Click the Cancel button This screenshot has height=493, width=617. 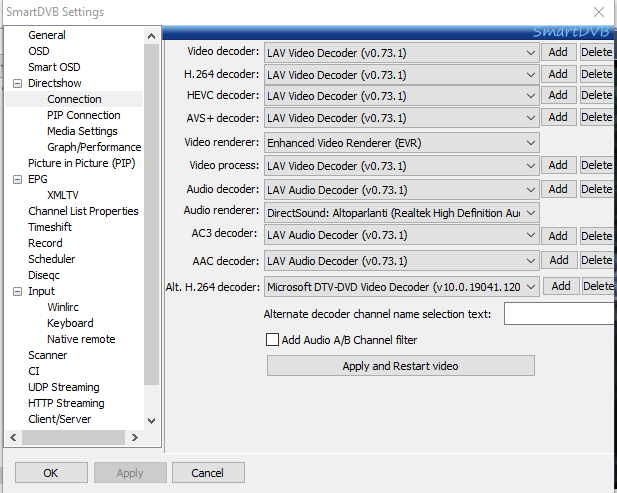[208, 473]
